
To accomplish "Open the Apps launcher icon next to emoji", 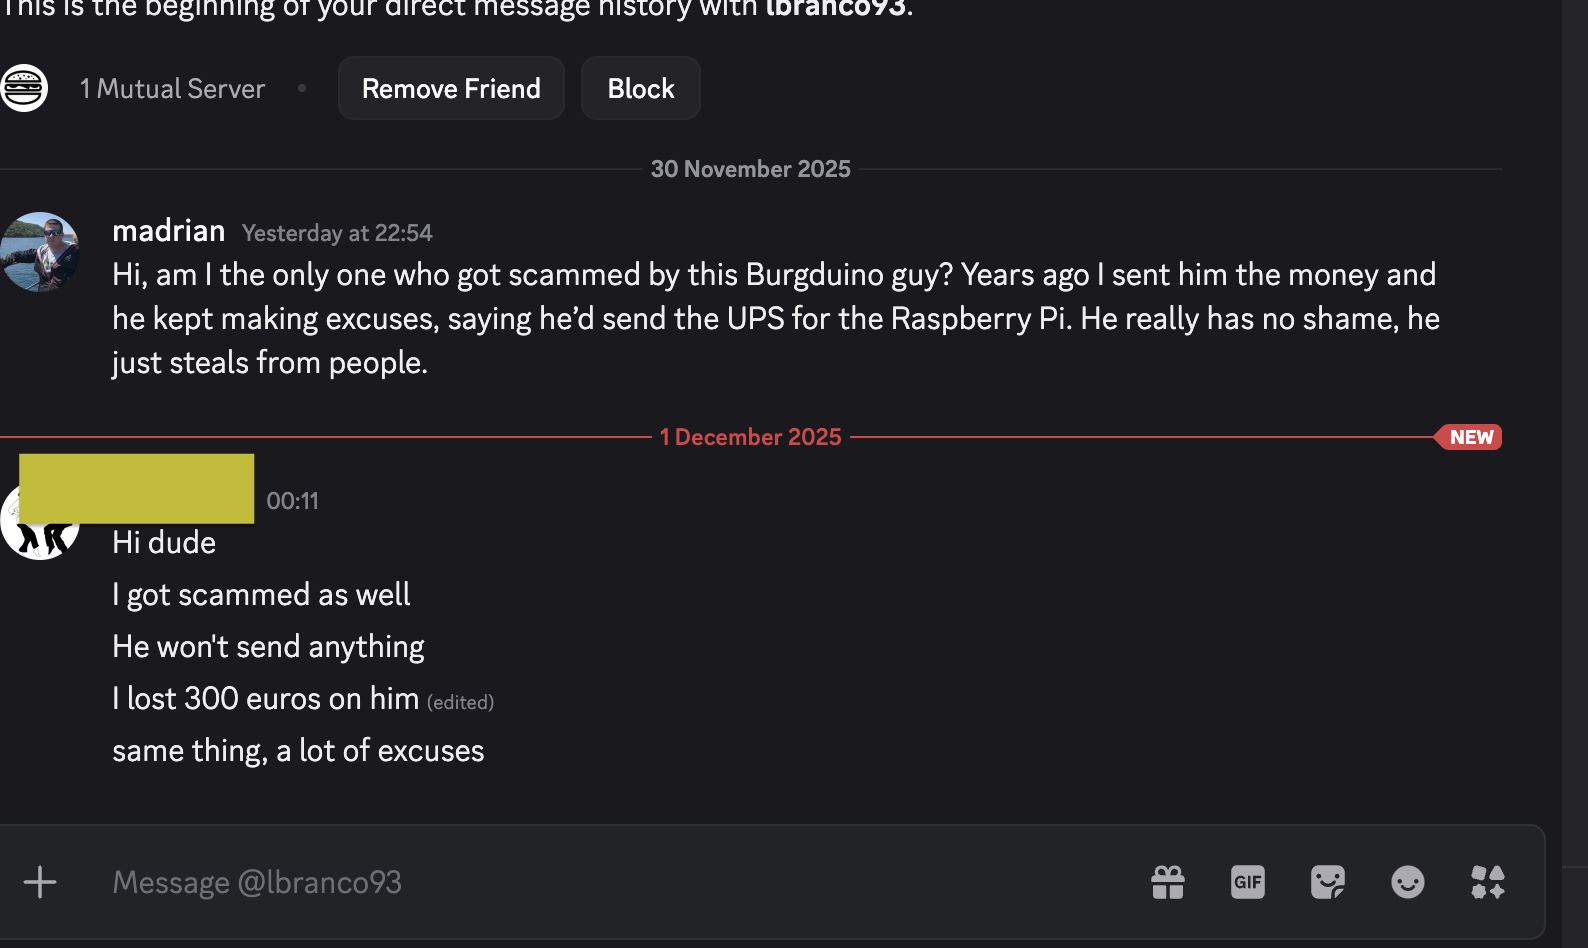I will (1487, 882).
